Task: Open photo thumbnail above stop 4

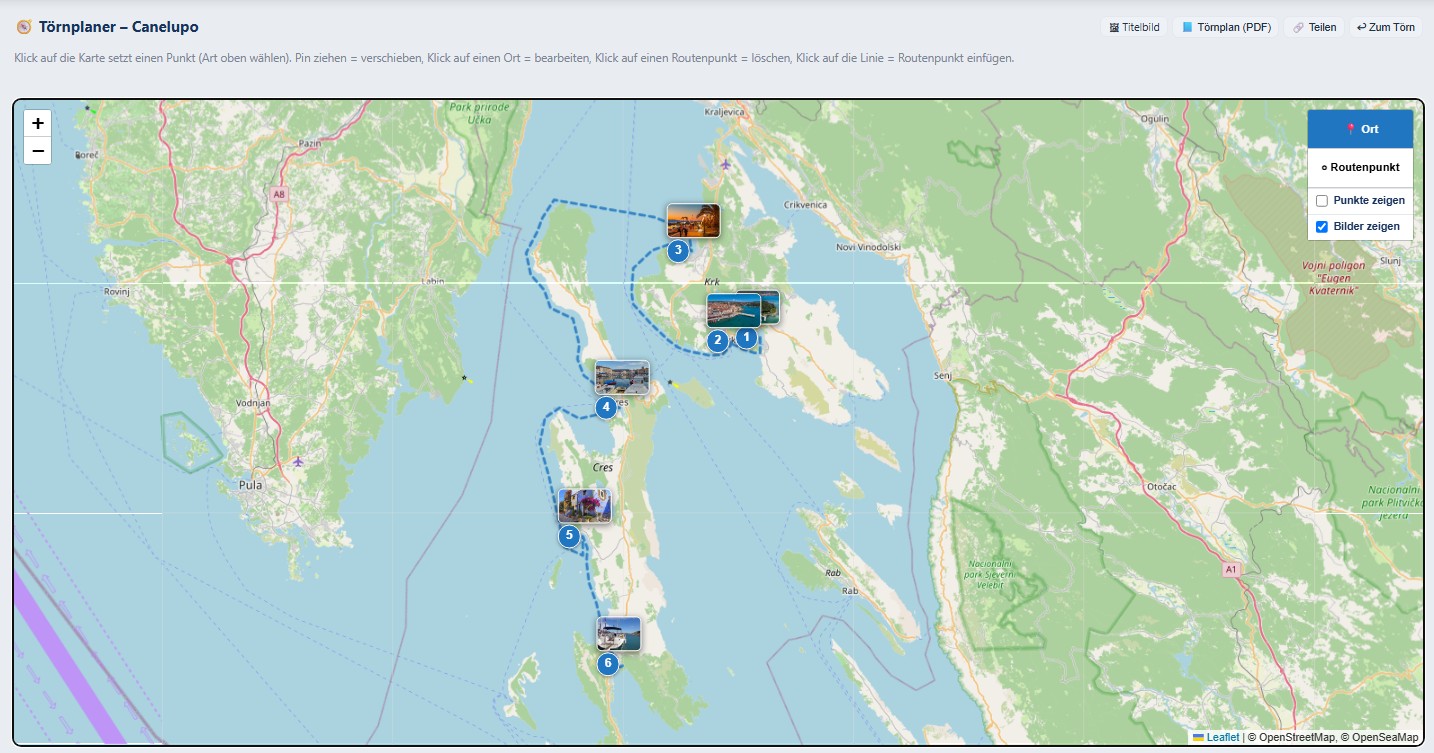Action: click(x=622, y=377)
